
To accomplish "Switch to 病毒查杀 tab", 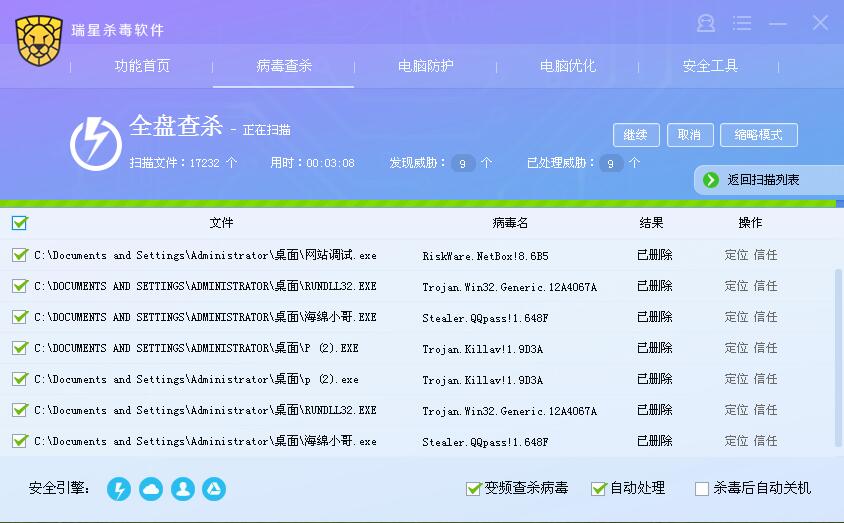I will click(284, 66).
